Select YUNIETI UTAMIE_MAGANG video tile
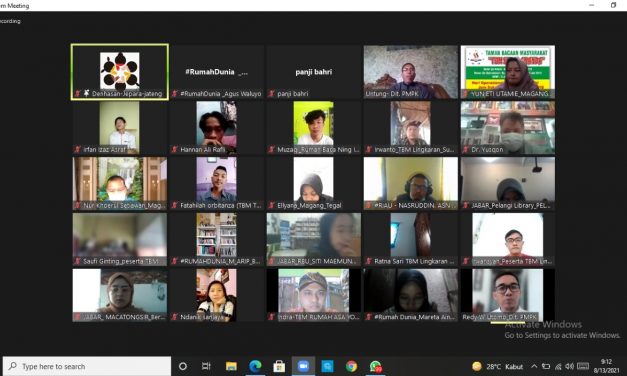Viewport: 627px width, 376px height. (x=508, y=72)
